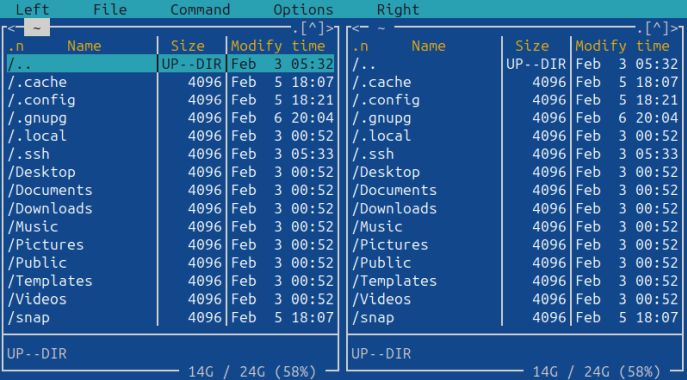Sort left panel by Name column
This screenshot has height=380, width=687.
[x=84, y=46]
